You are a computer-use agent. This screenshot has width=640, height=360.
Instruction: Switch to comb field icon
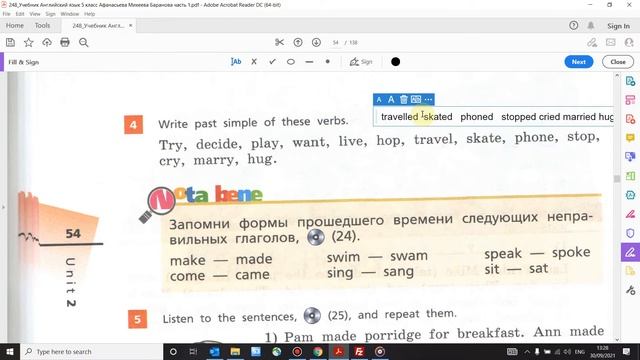[x=416, y=100]
